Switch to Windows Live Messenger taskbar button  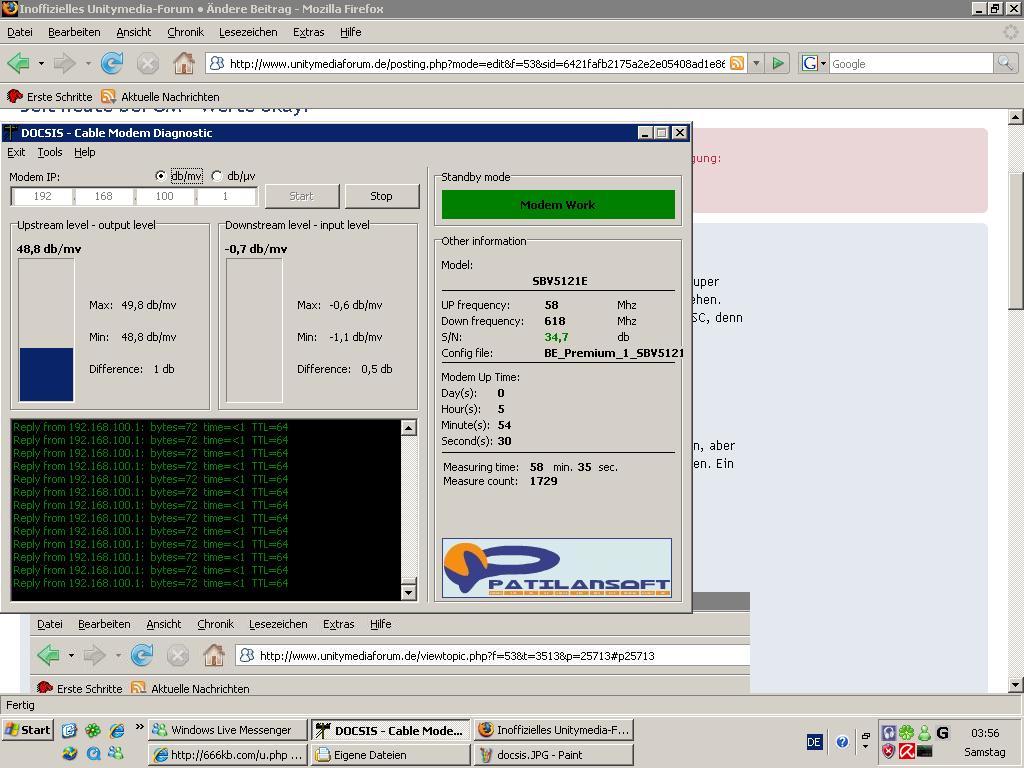(x=227, y=729)
